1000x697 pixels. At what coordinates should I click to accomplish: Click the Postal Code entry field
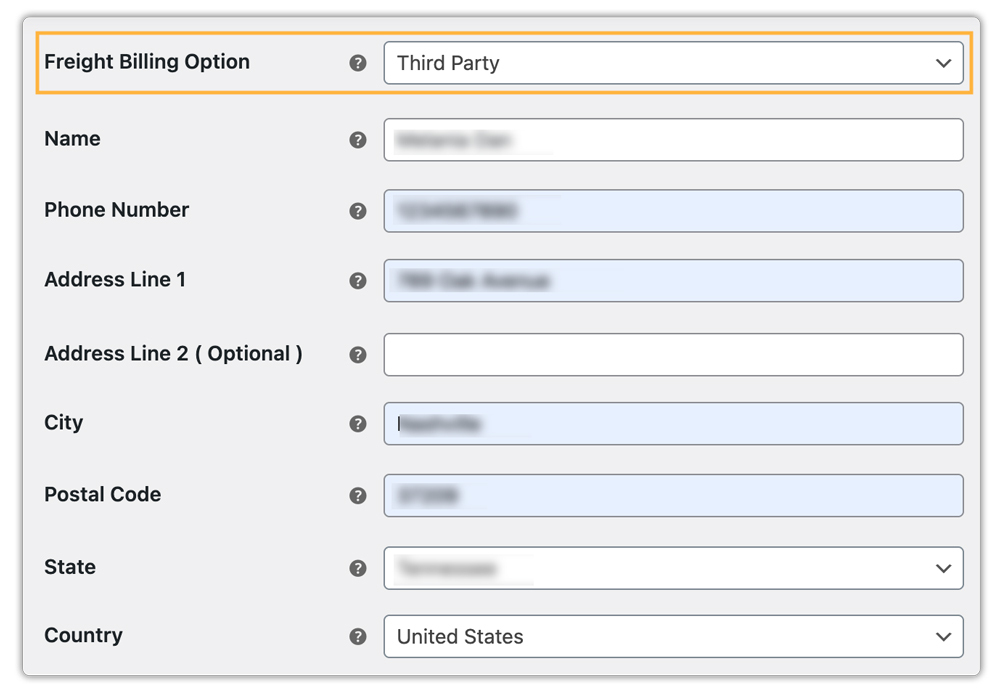pos(674,495)
